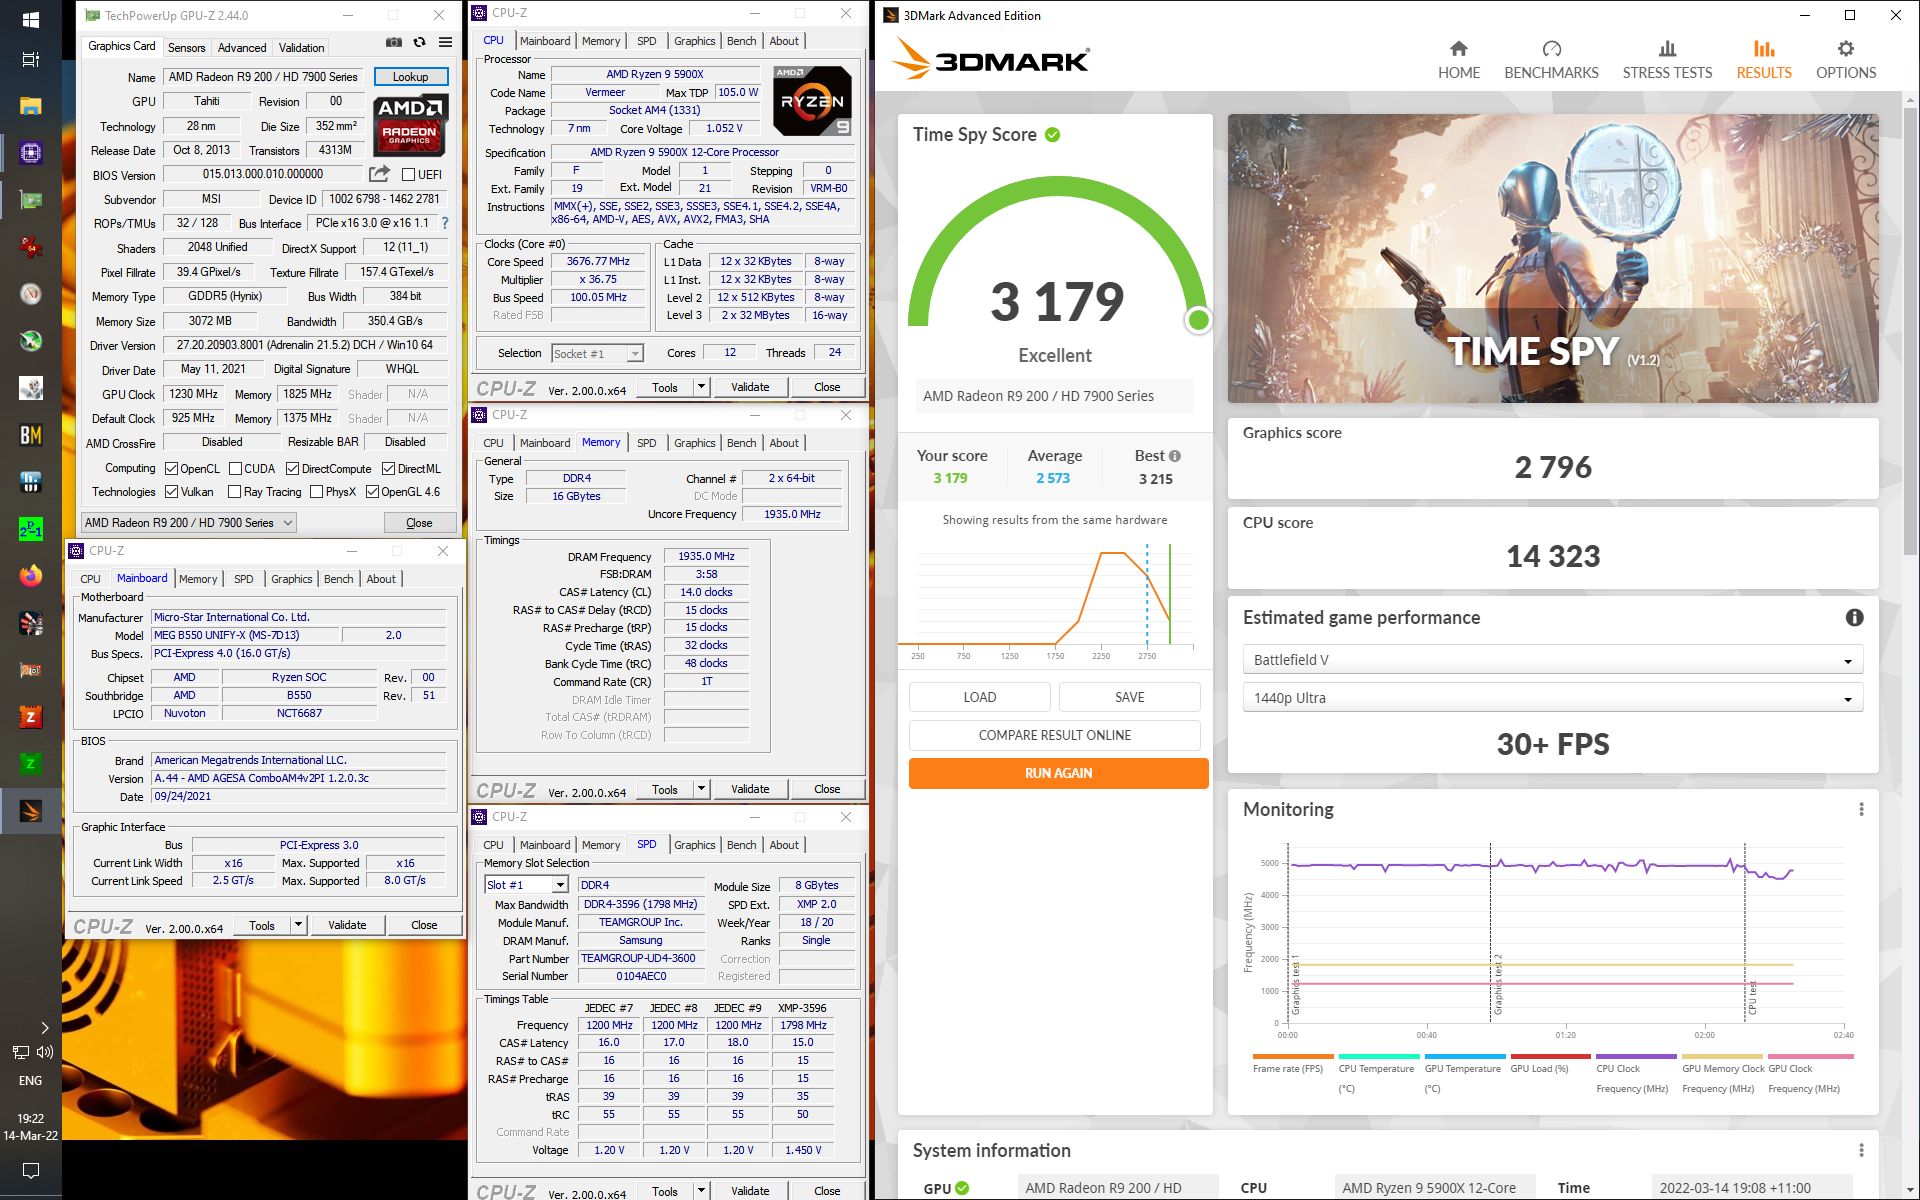
Task: Open the GPU-Z hamburger menu icon
Action: pos(446,42)
